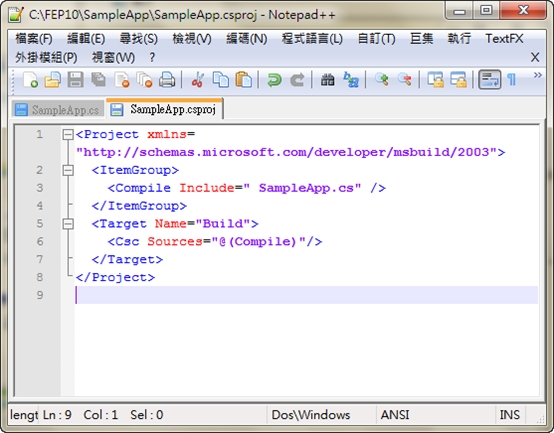Collapse the ItemGroup fold marker
Screen dimensions: 554x433
point(67,171)
